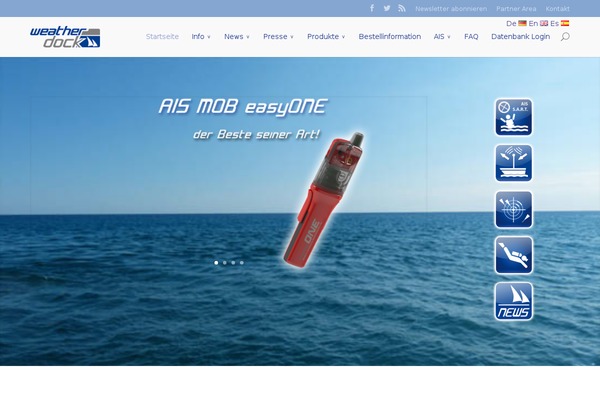Screen dimensions: 600x400
Task: Open the FAQ menu item
Action: (471, 37)
